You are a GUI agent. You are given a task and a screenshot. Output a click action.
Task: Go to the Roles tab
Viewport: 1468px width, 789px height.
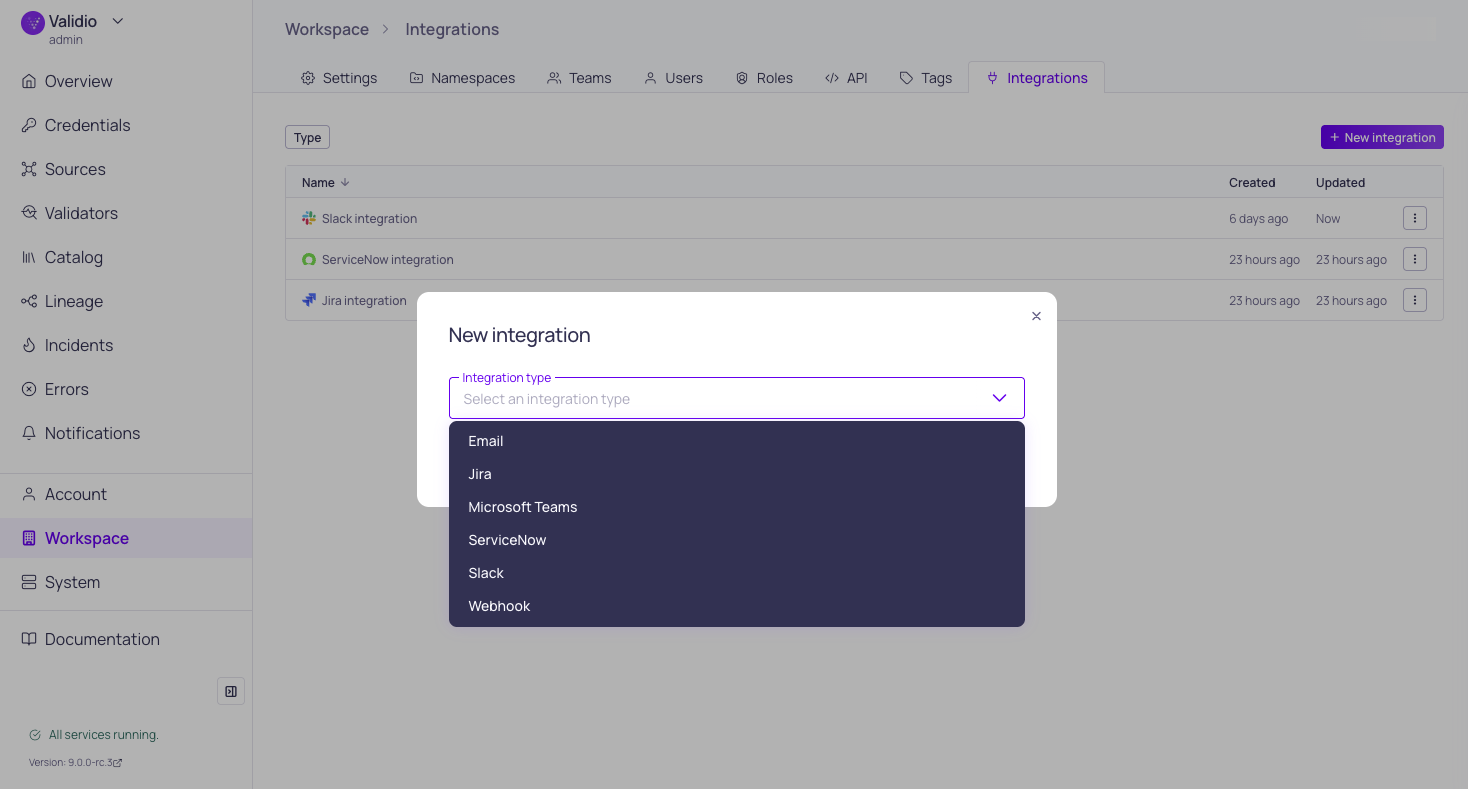(764, 78)
